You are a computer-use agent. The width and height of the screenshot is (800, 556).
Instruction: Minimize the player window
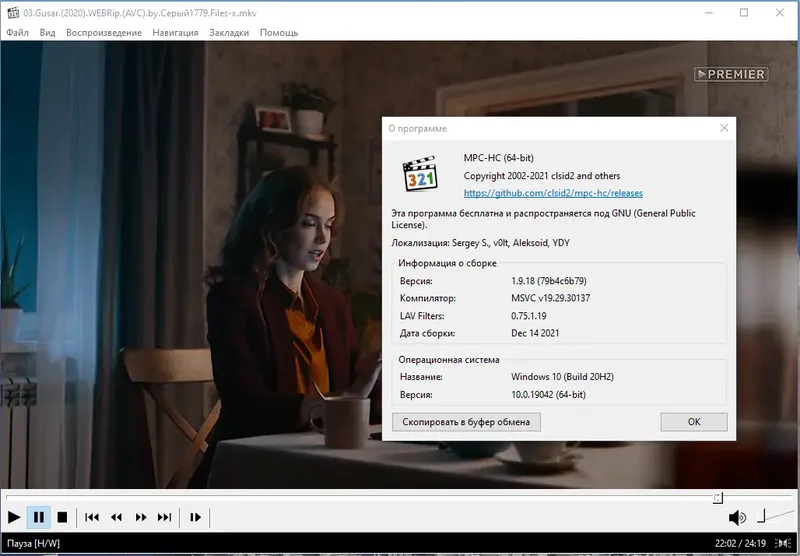tap(709, 13)
